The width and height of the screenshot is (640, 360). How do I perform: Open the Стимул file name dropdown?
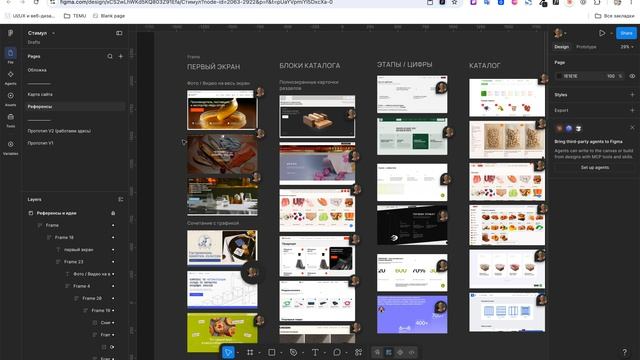coord(53,33)
